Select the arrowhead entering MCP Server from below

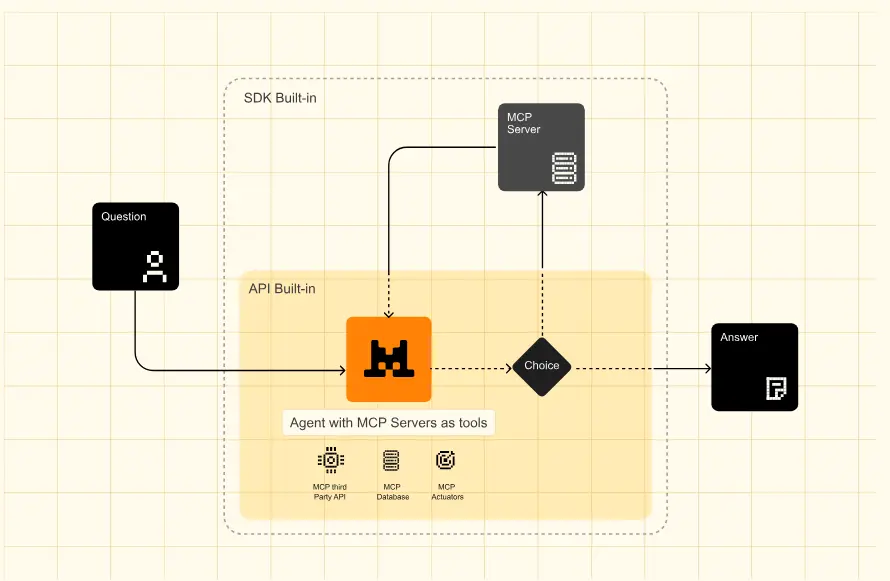(542, 197)
